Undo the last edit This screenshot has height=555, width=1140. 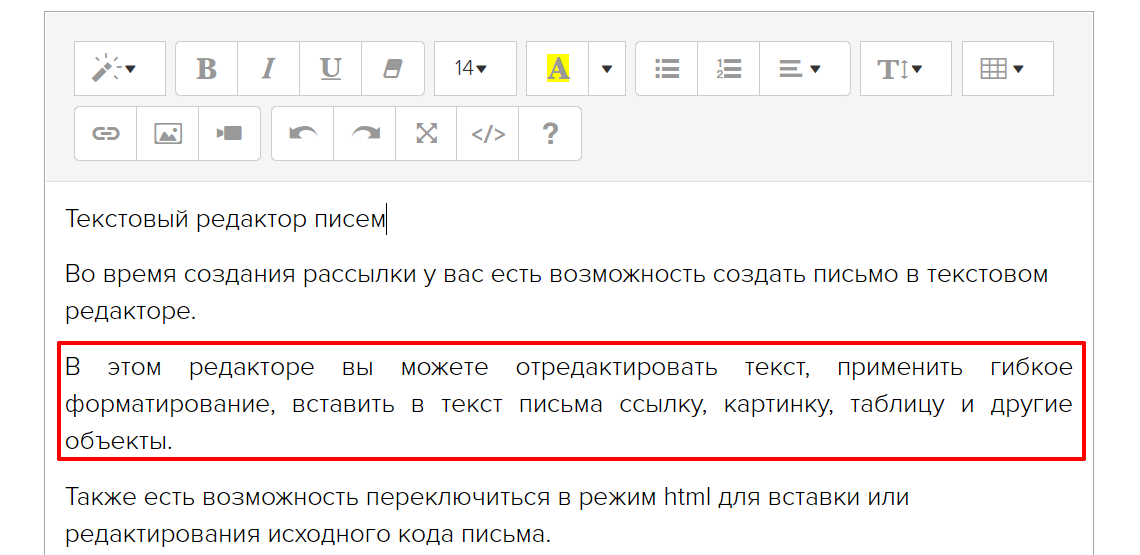[x=303, y=133]
